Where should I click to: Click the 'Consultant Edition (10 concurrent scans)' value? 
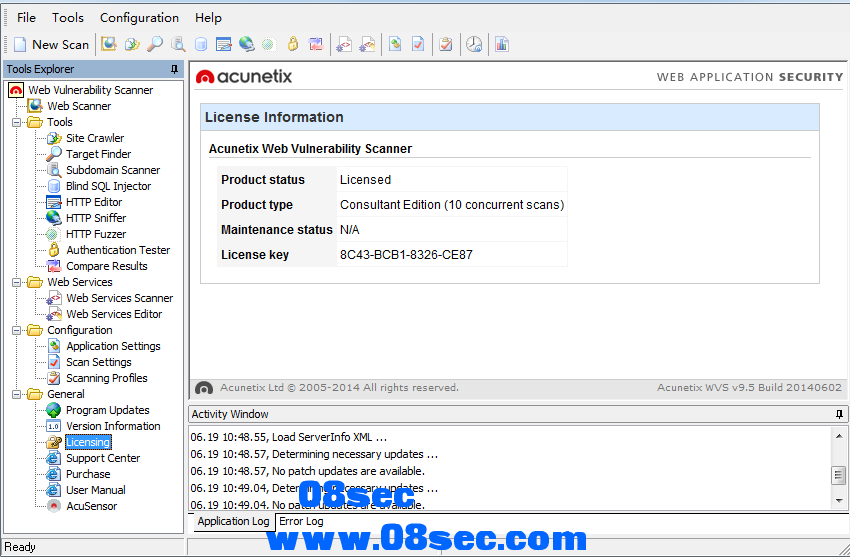(x=452, y=205)
